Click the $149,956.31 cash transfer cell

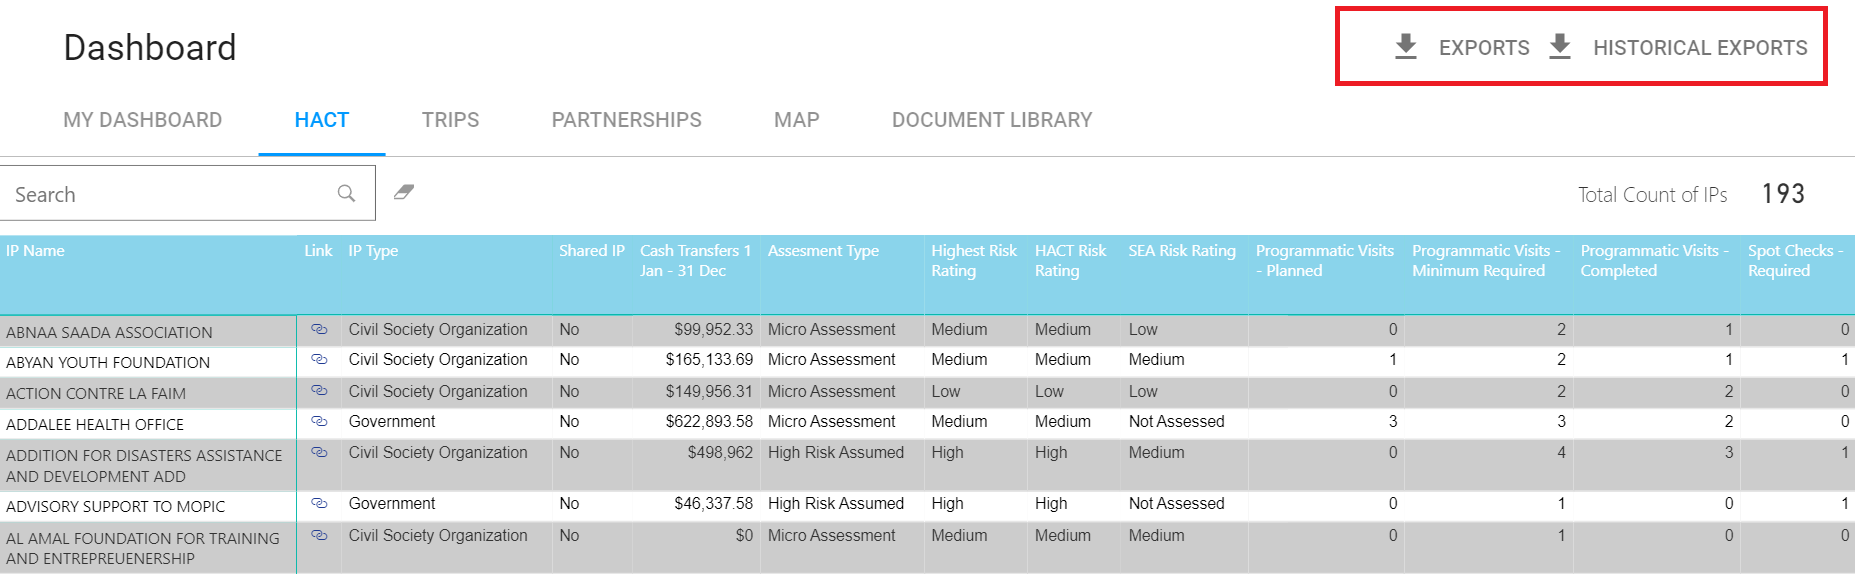click(x=709, y=391)
